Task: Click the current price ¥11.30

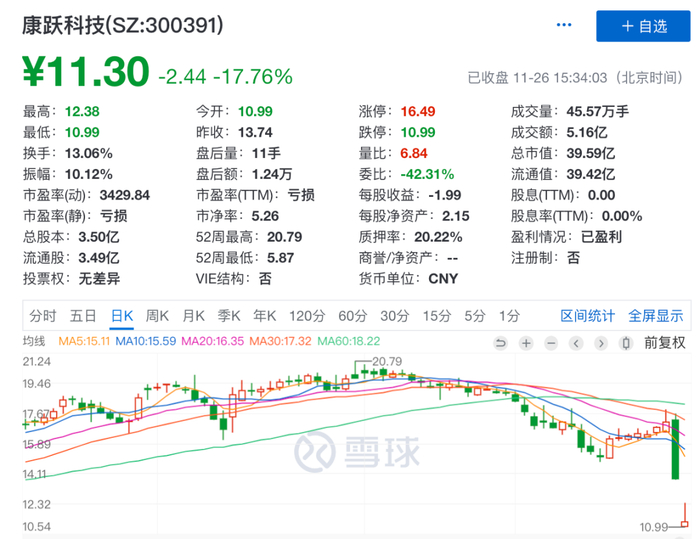Action: (x=86, y=71)
